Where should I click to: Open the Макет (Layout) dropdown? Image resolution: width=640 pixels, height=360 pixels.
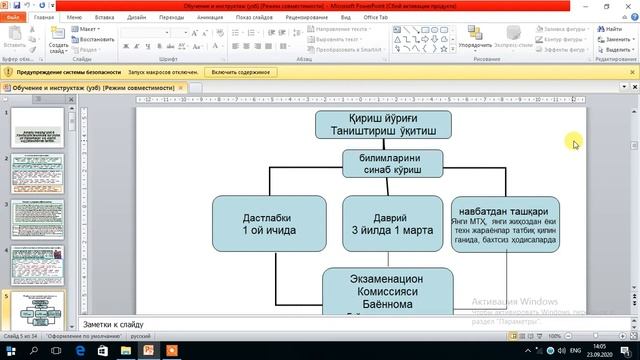[86, 29]
